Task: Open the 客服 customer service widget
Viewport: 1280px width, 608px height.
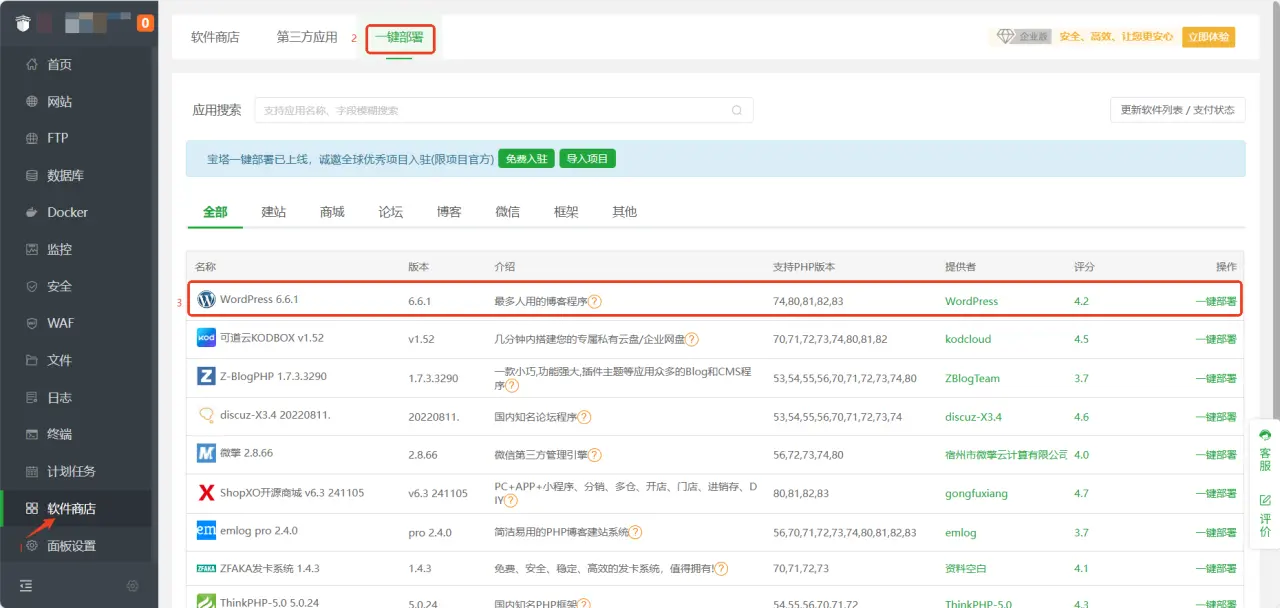Action: 1265,450
